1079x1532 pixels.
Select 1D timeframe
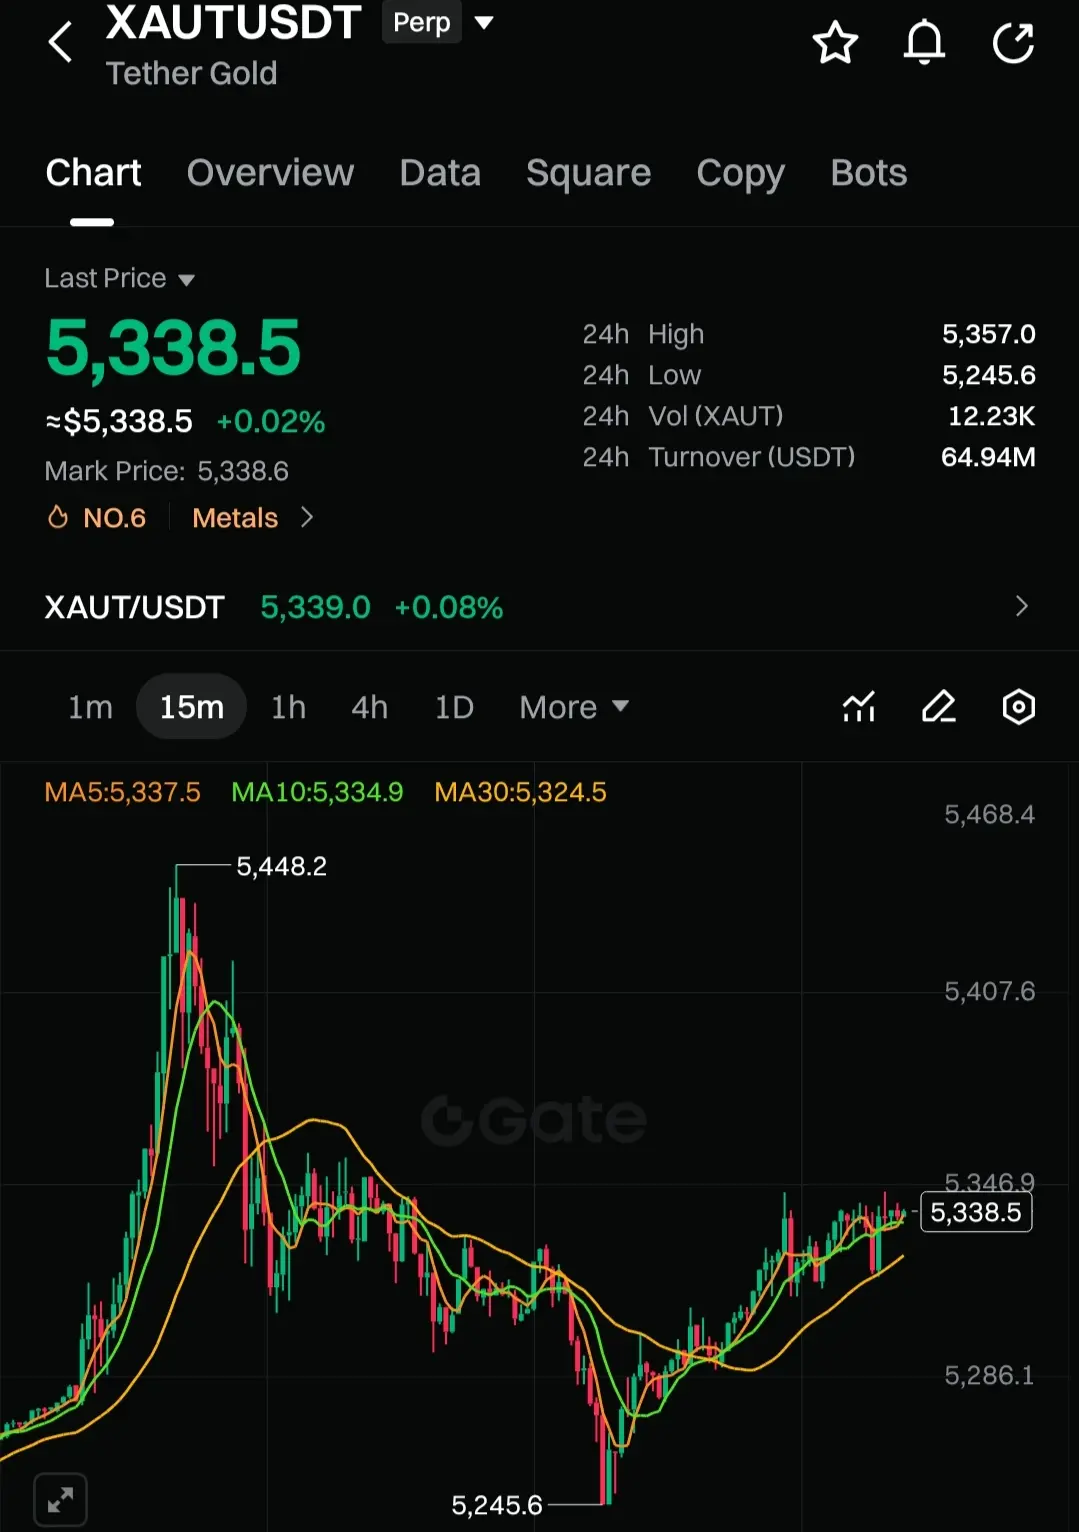(x=454, y=707)
